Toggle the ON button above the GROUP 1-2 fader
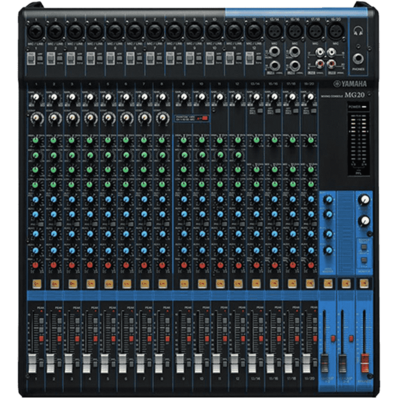 (328, 284)
